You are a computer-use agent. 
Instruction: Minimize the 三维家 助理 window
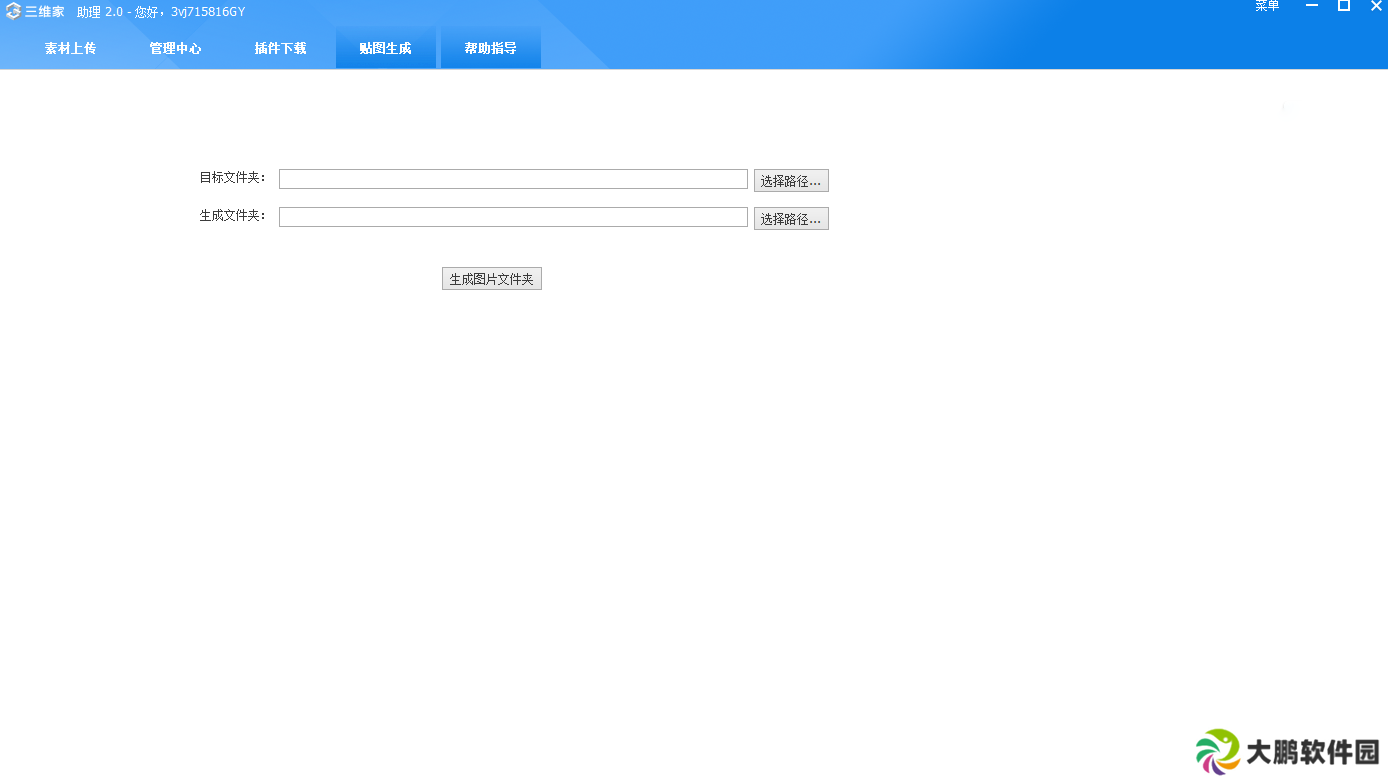1312,6
